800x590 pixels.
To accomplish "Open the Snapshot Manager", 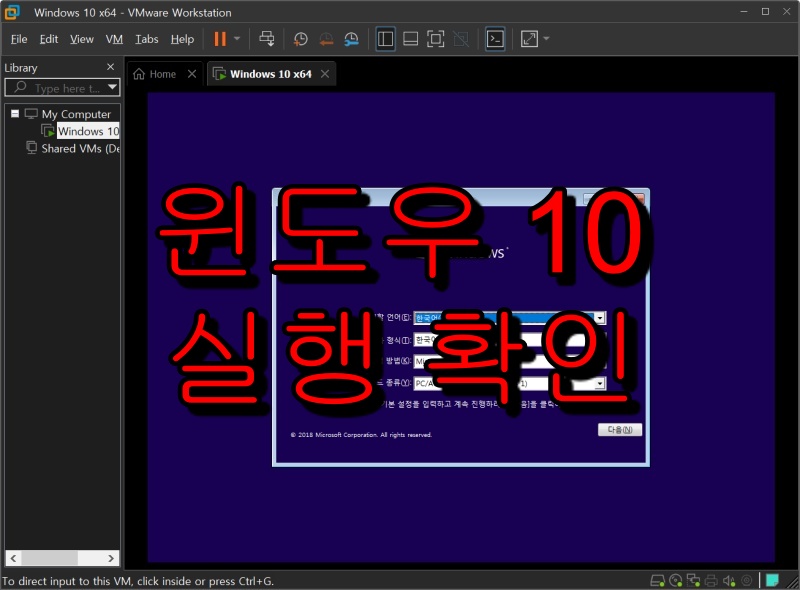I will (352, 38).
